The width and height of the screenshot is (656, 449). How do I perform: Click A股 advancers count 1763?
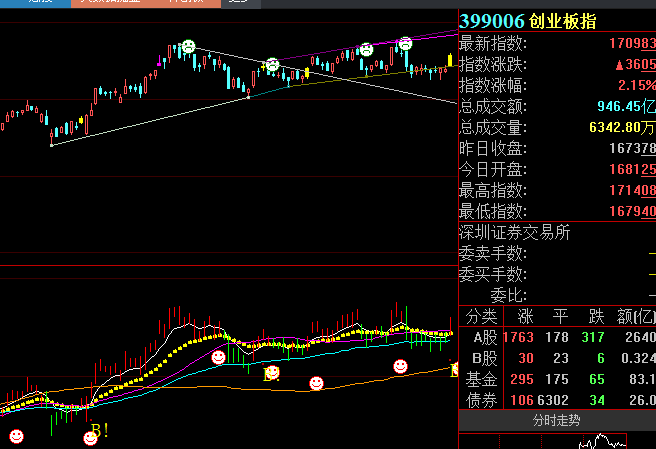(518, 337)
